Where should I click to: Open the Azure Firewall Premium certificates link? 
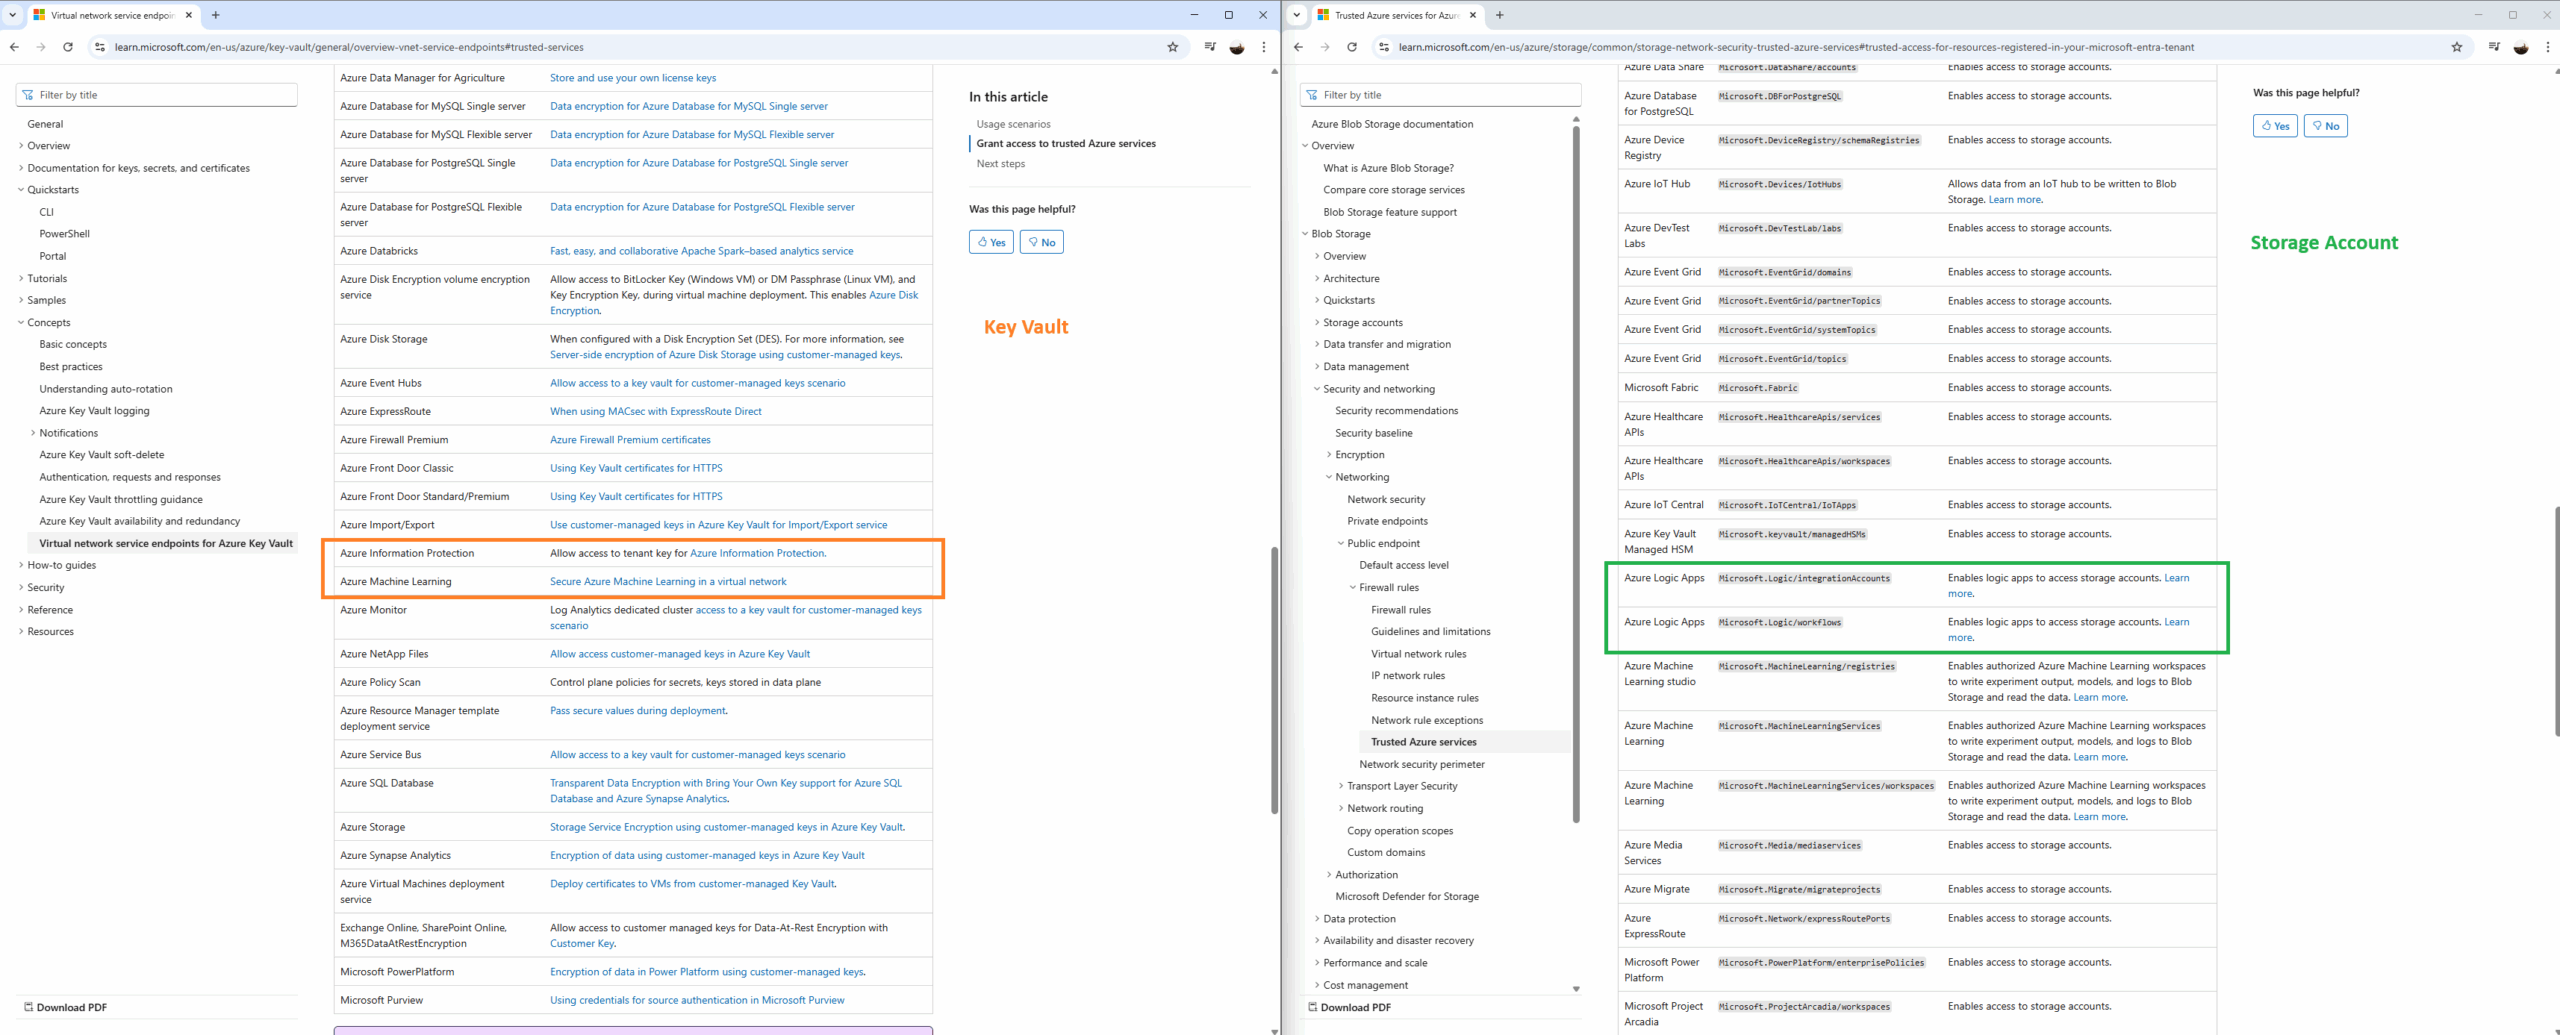click(x=630, y=440)
